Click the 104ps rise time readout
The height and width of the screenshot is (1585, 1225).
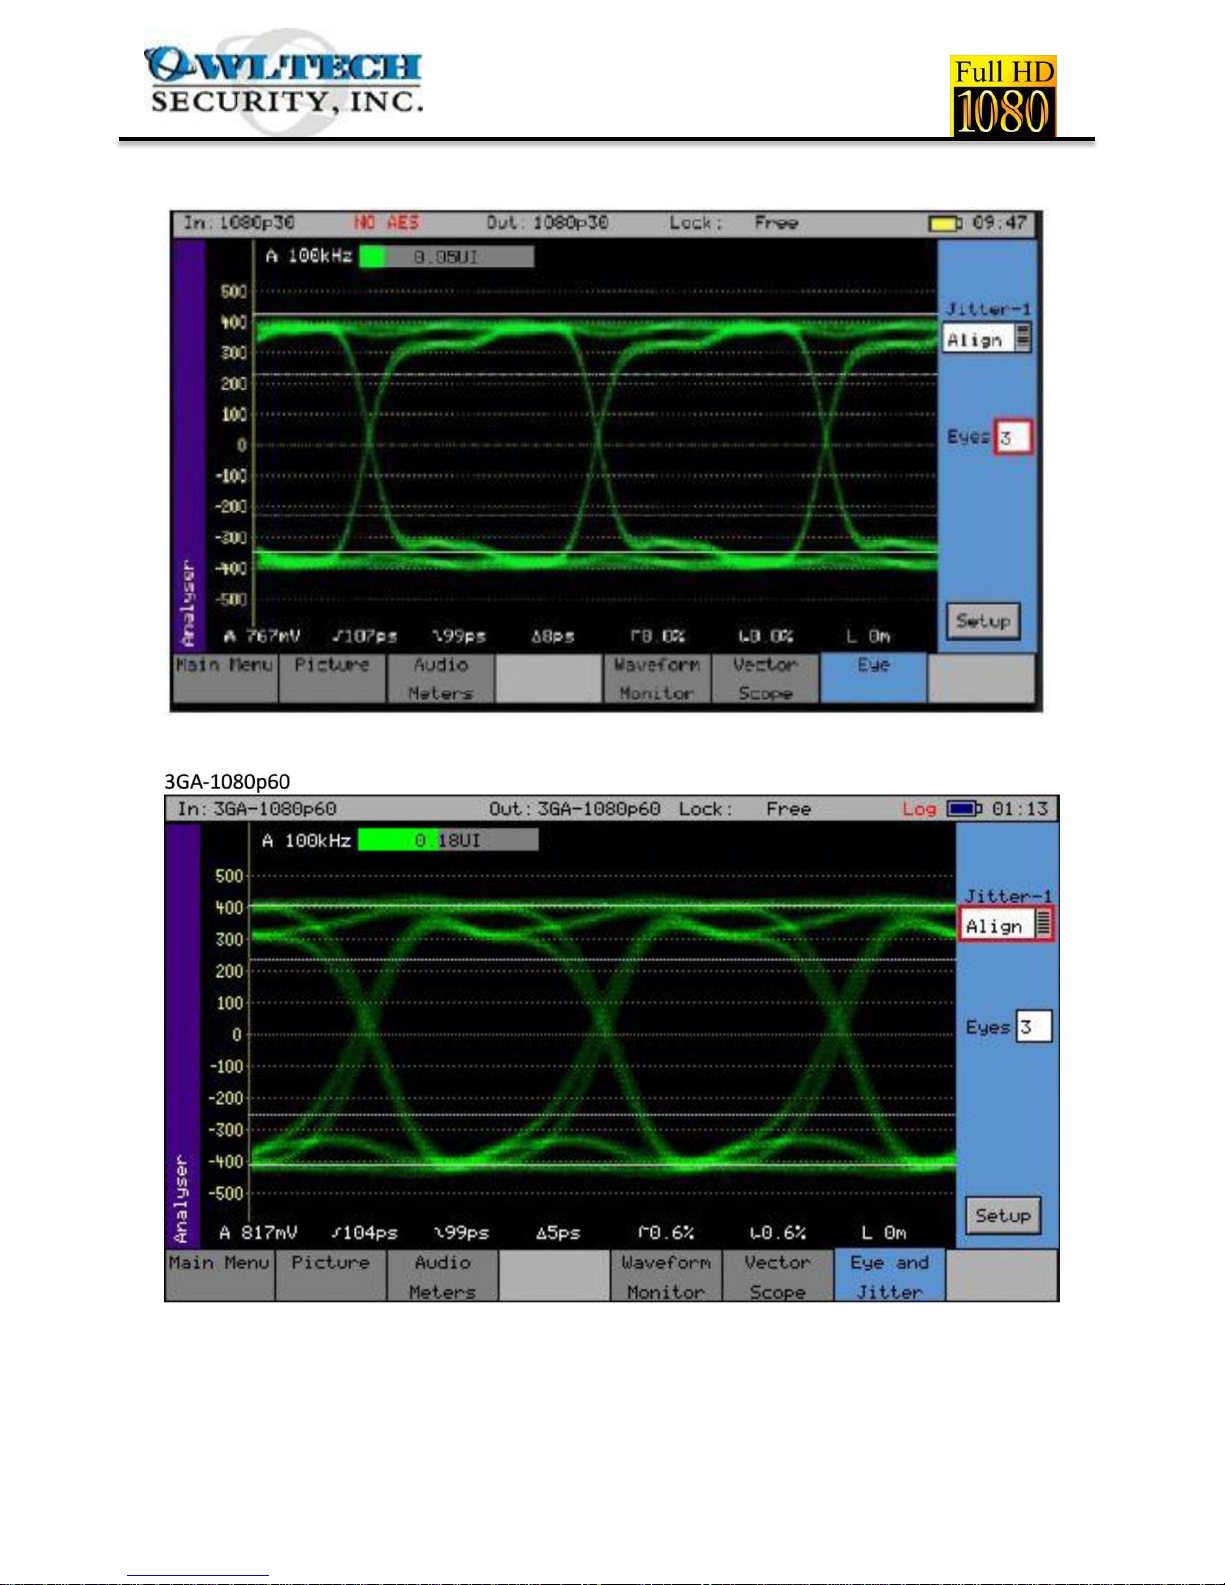(x=365, y=1233)
